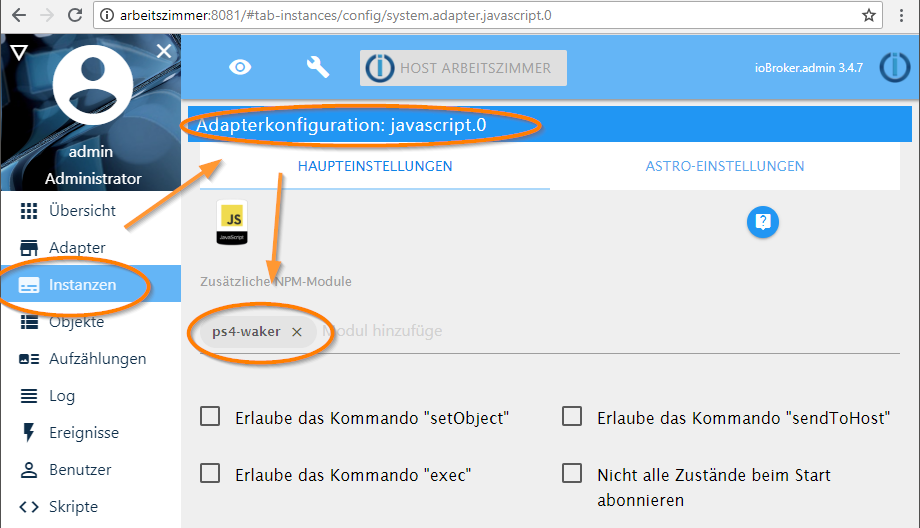The height and width of the screenshot is (528, 920).
Task: Open system settings wrench icon
Action: [x=317, y=67]
